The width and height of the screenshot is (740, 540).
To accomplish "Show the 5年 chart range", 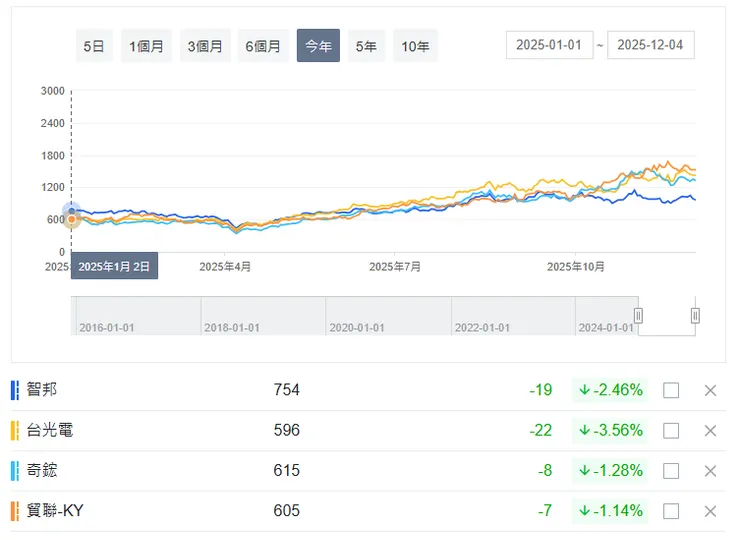I will pyautogui.click(x=366, y=46).
